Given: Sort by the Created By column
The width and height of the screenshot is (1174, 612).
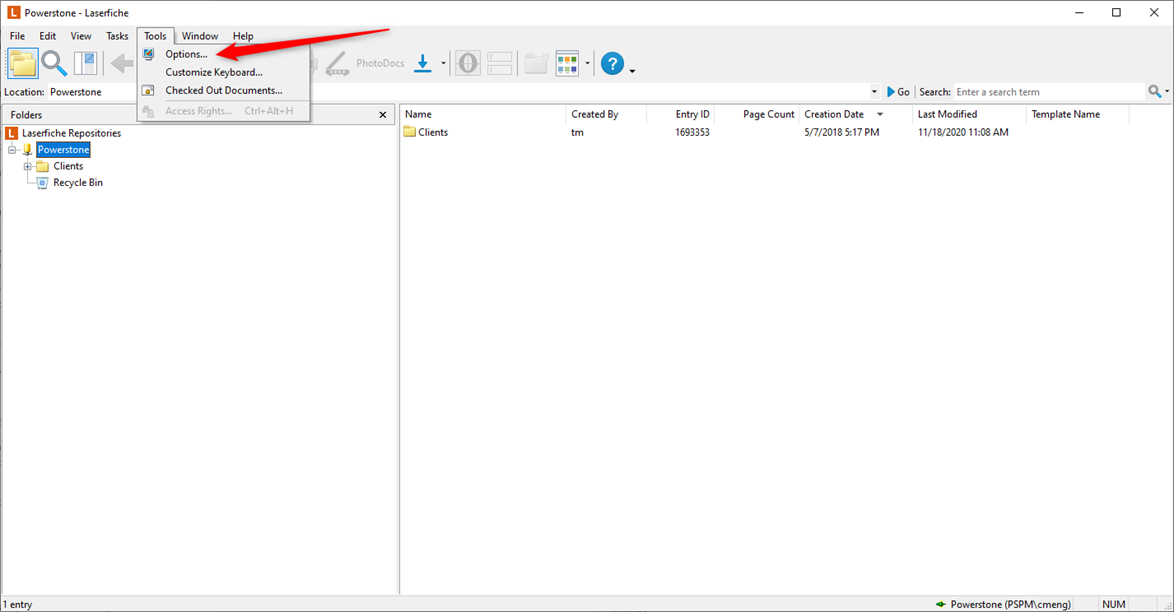Looking at the screenshot, I should 606,114.
